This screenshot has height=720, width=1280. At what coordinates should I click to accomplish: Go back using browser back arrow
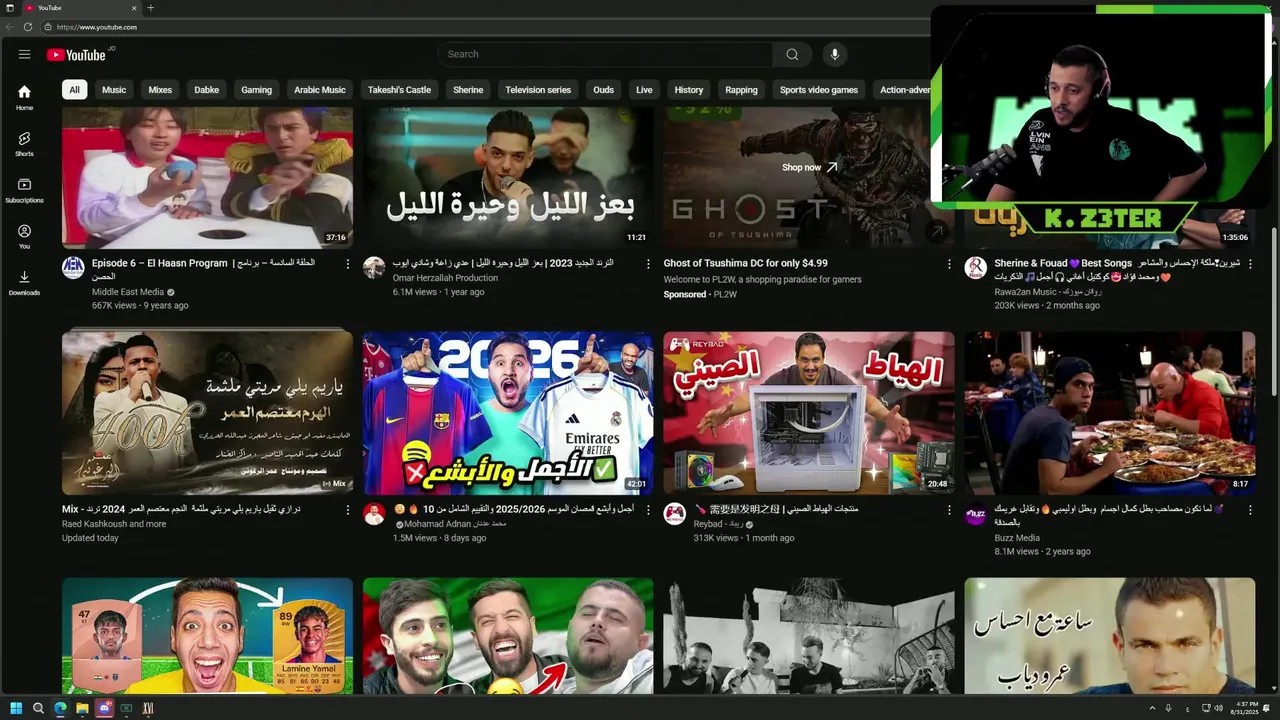[10, 27]
